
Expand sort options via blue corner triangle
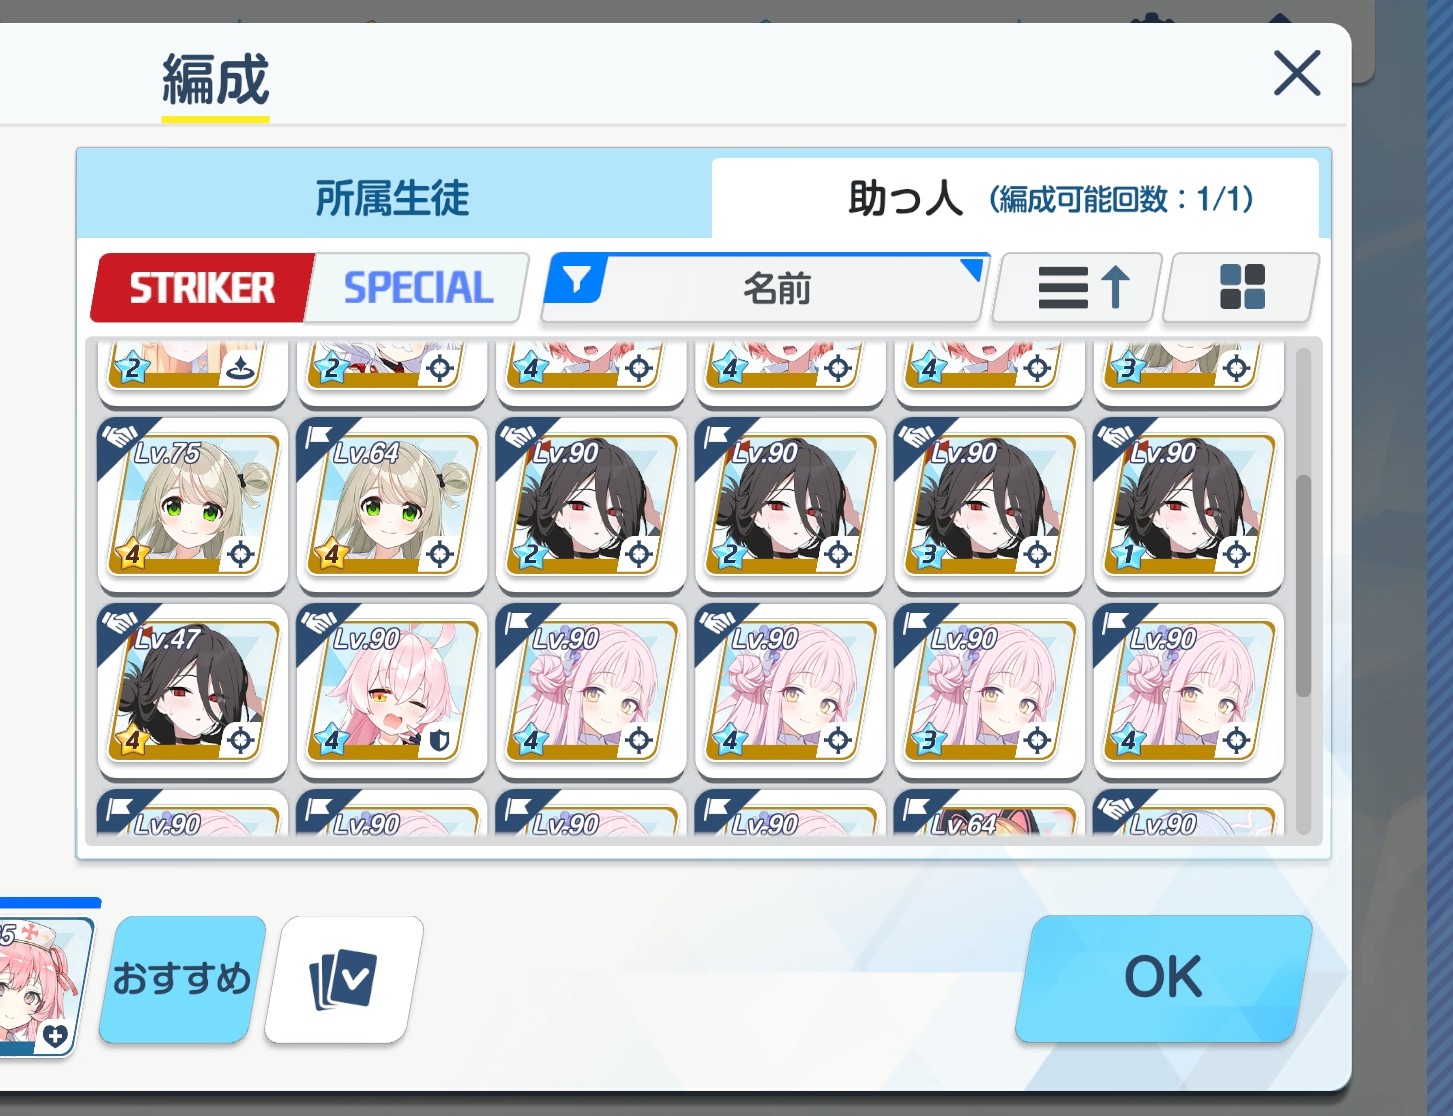(x=971, y=269)
